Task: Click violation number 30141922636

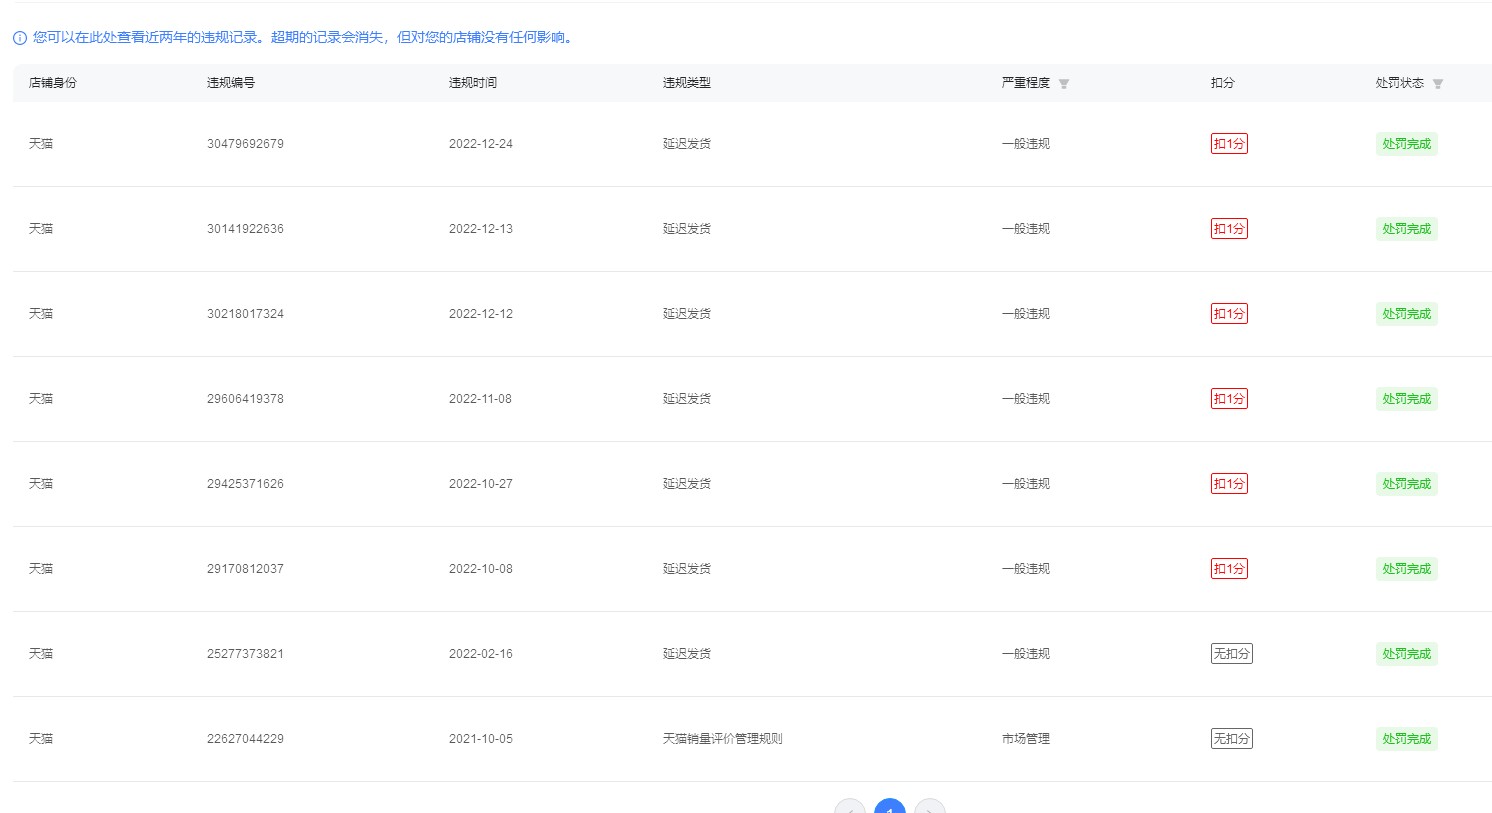Action: (245, 229)
